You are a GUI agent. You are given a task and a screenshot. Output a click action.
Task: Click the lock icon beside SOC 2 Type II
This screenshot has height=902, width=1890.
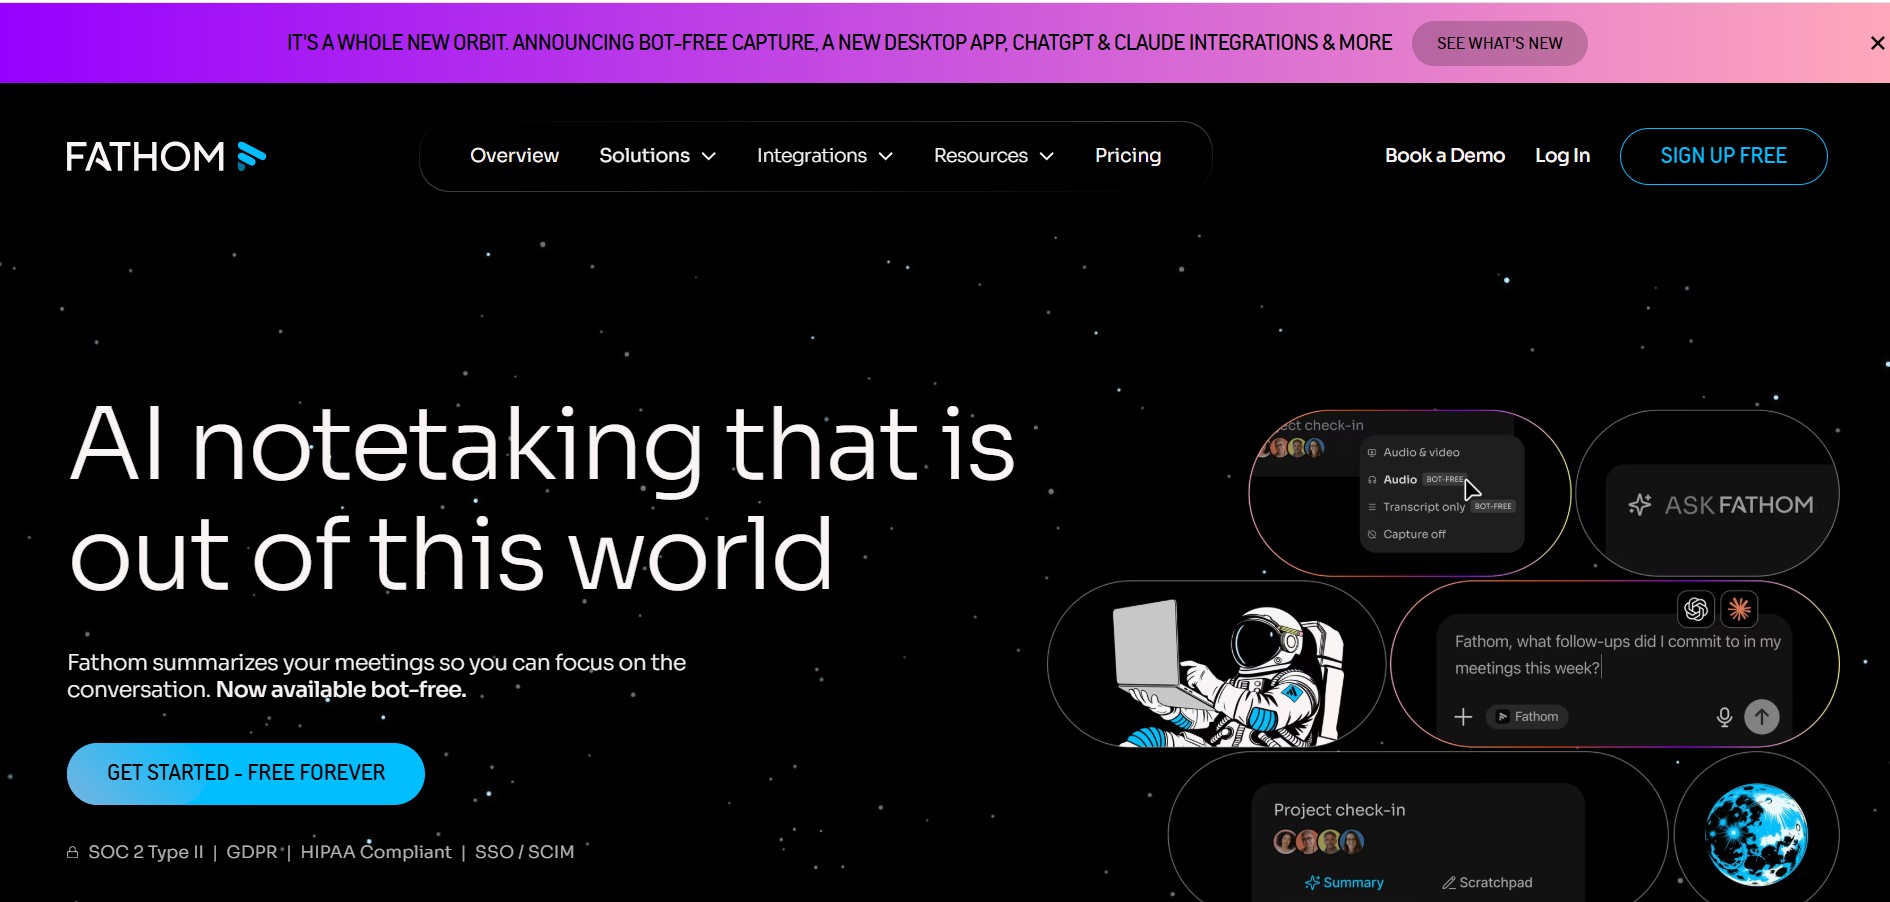[73, 852]
